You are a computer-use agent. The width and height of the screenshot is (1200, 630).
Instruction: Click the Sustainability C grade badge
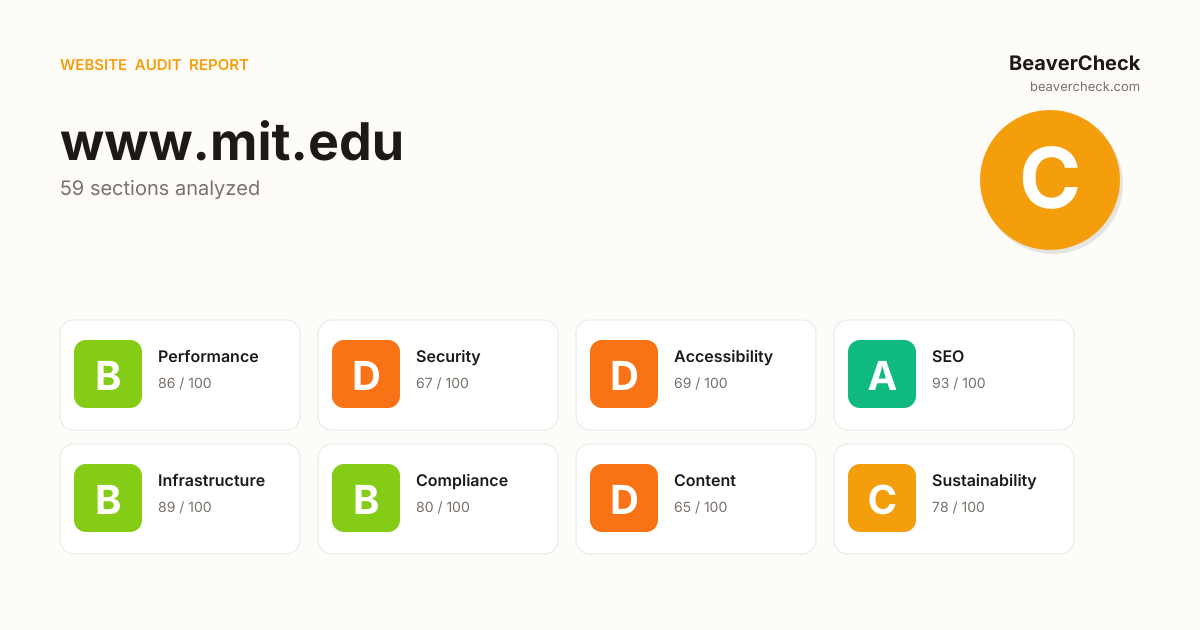(882, 498)
